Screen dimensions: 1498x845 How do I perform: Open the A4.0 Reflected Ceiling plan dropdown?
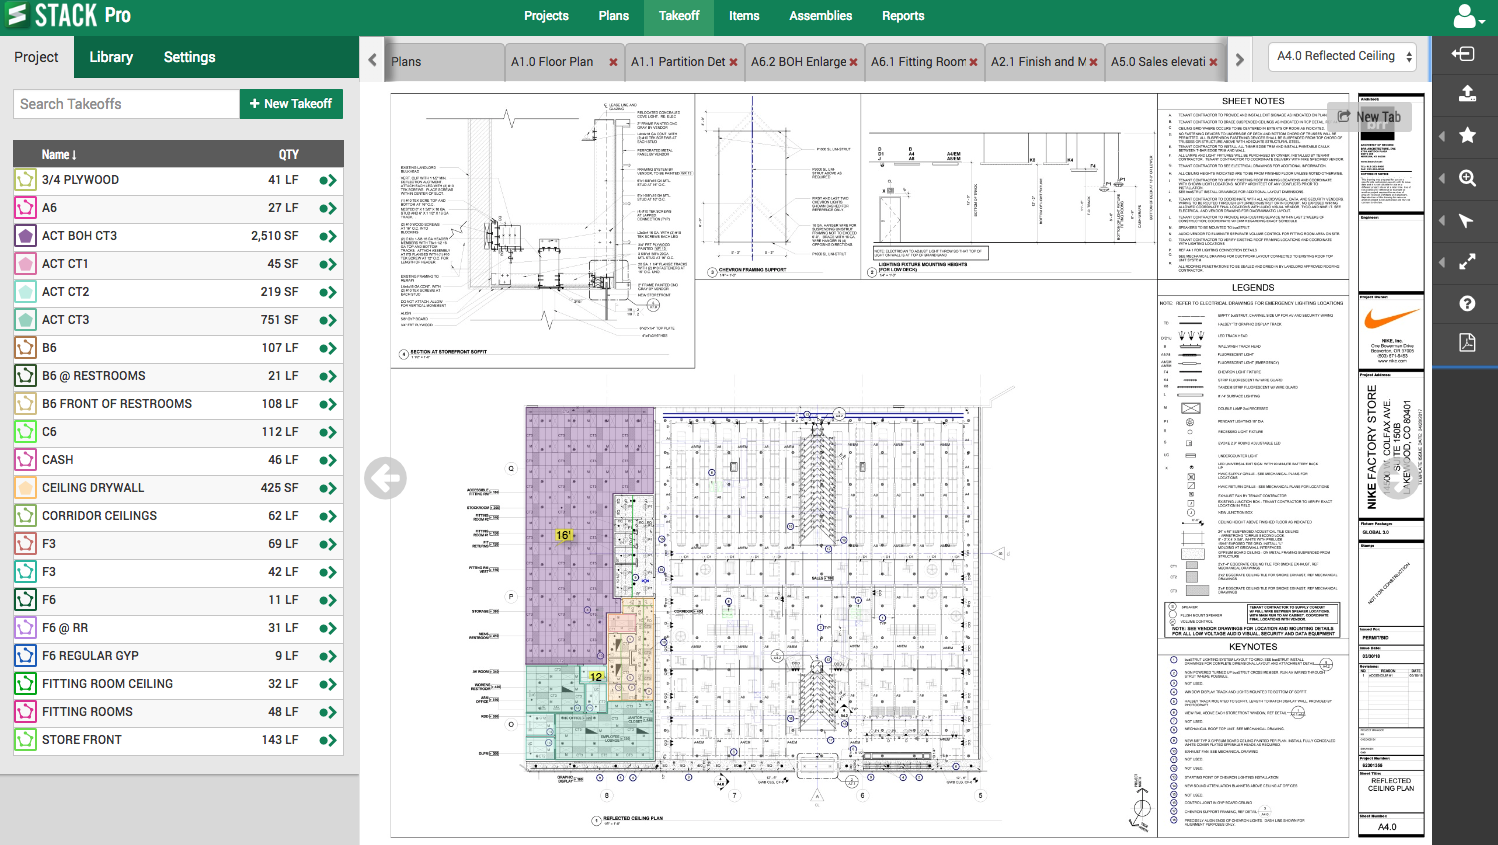coord(1344,57)
